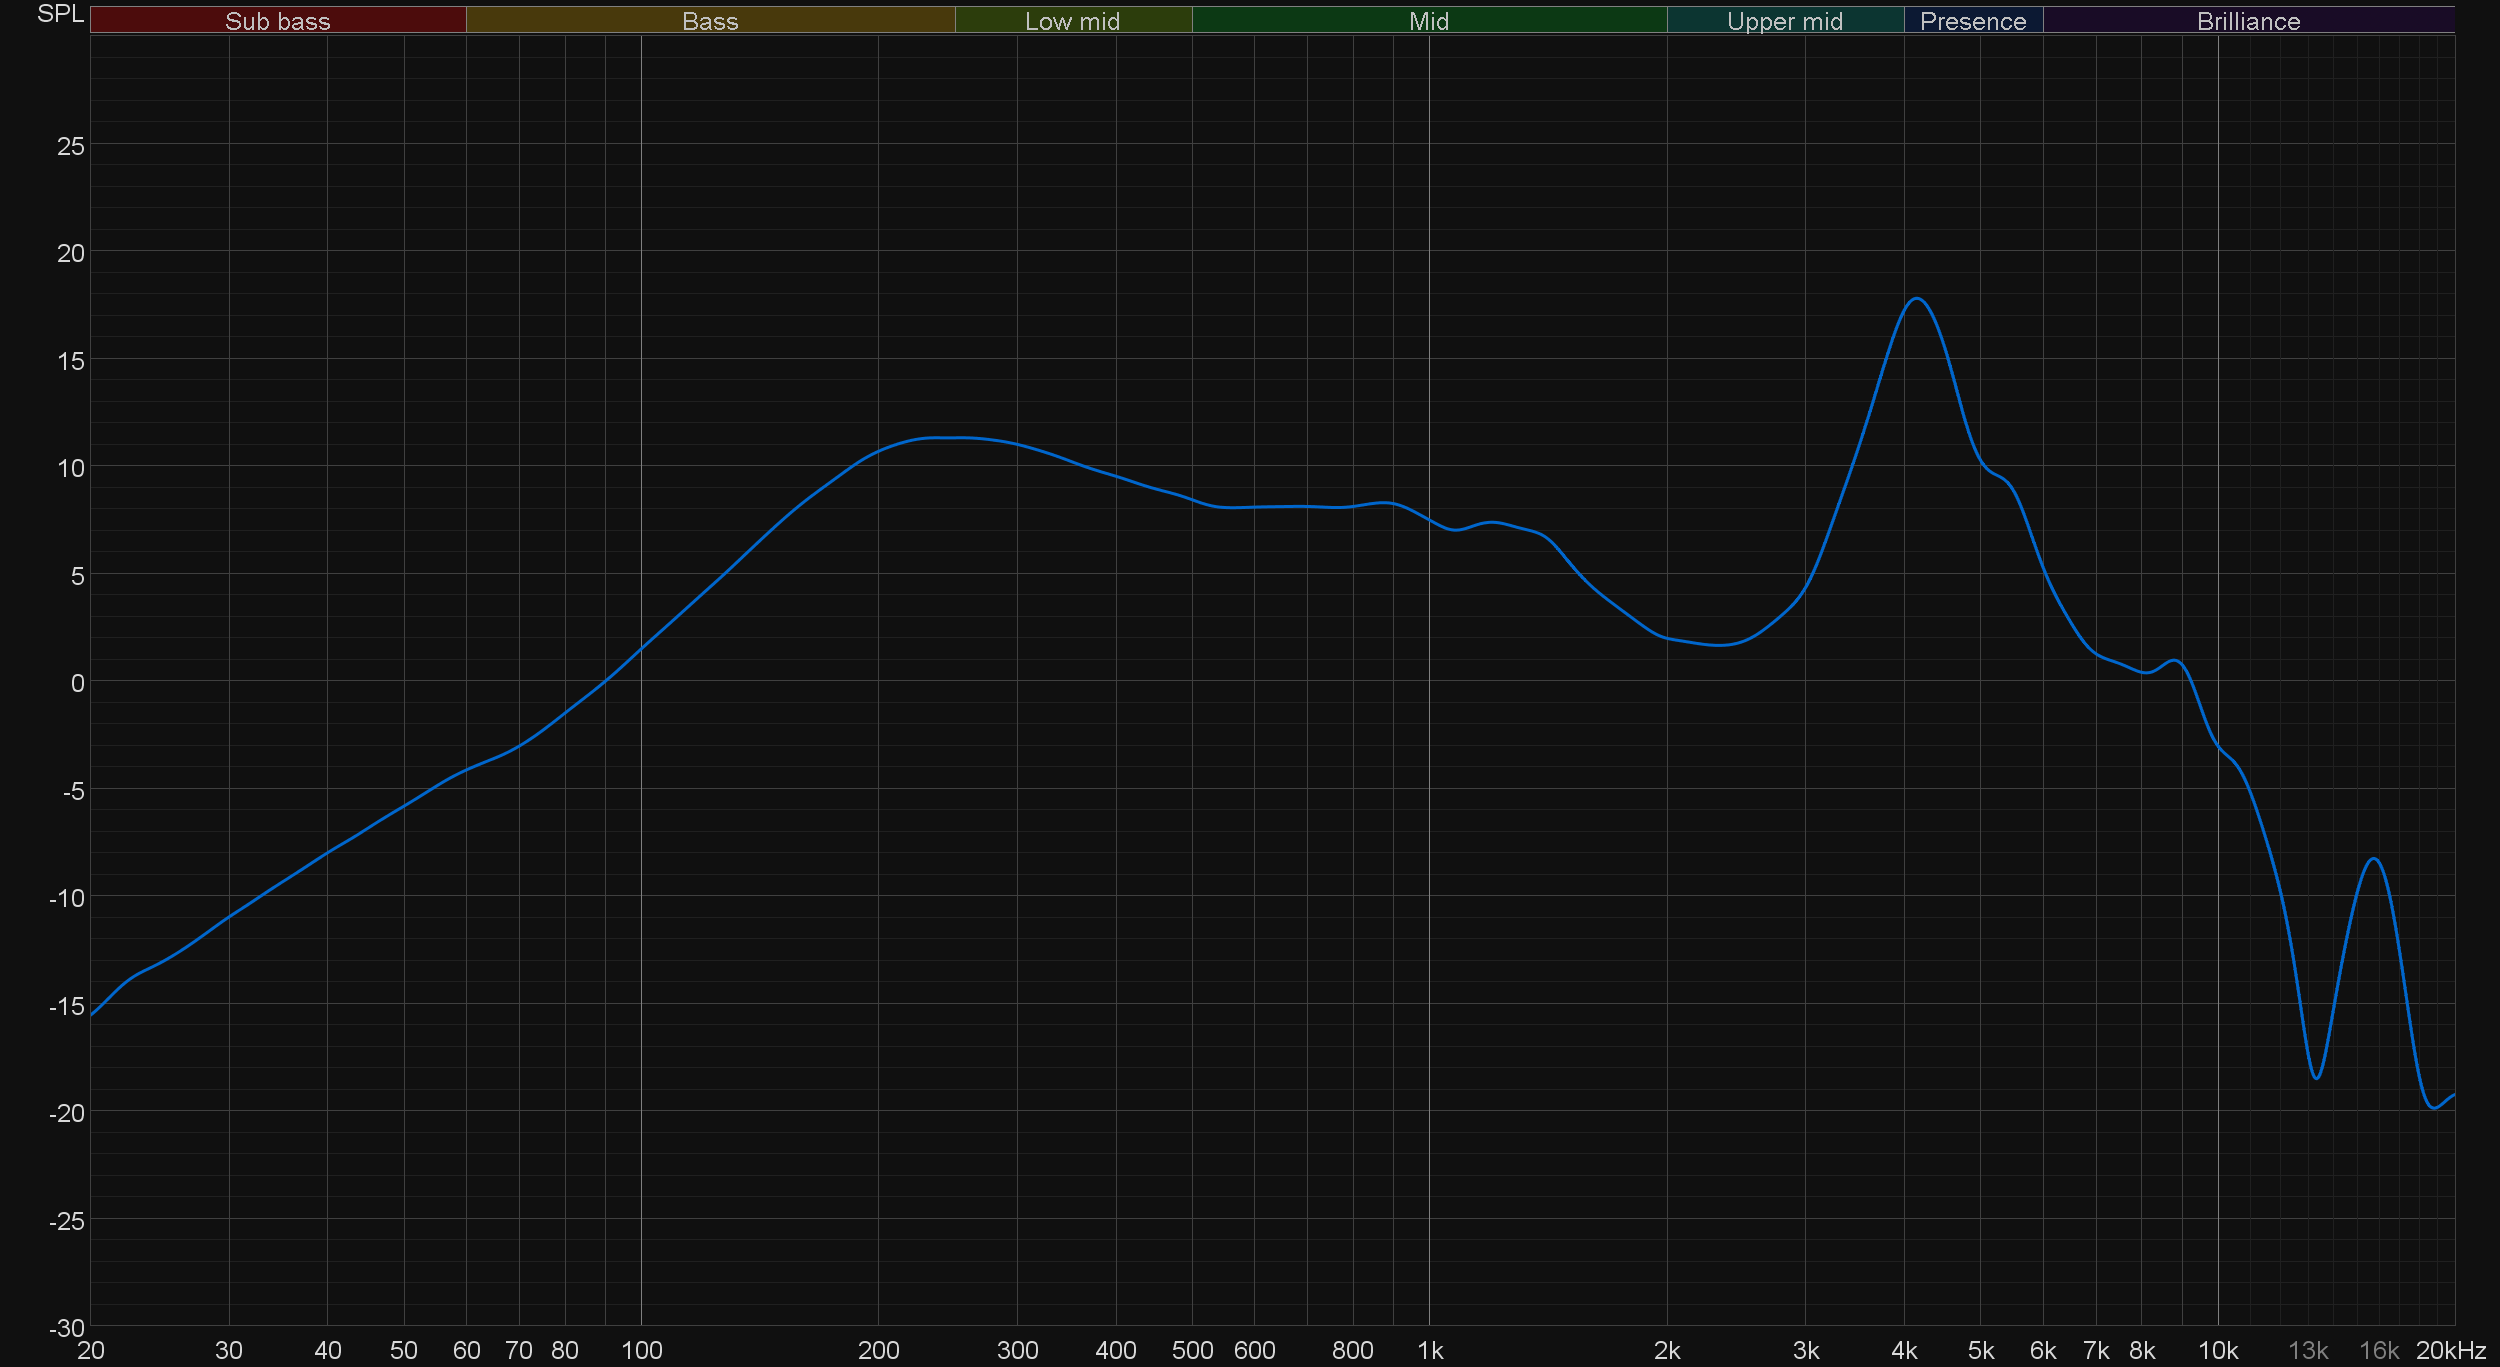
Task: Select the Mid band header
Action: tap(1428, 21)
